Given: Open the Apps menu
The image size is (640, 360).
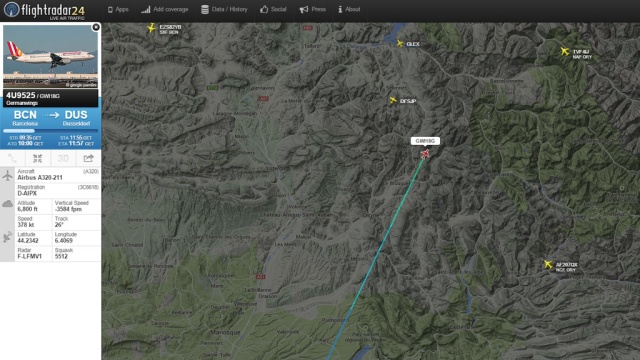Looking at the screenshot, I should (x=118, y=9).
